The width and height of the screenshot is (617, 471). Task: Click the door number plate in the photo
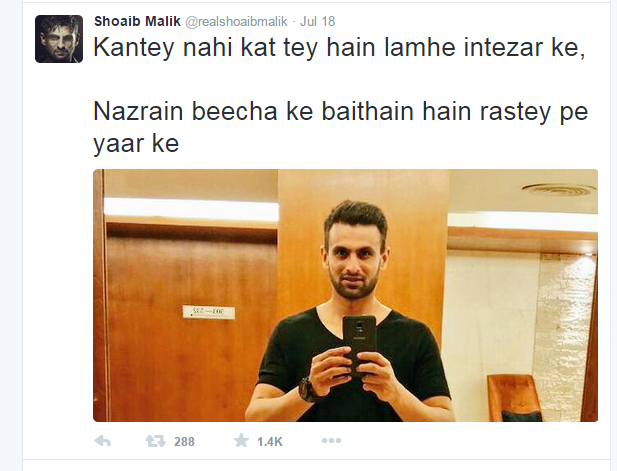click(209, 312)
